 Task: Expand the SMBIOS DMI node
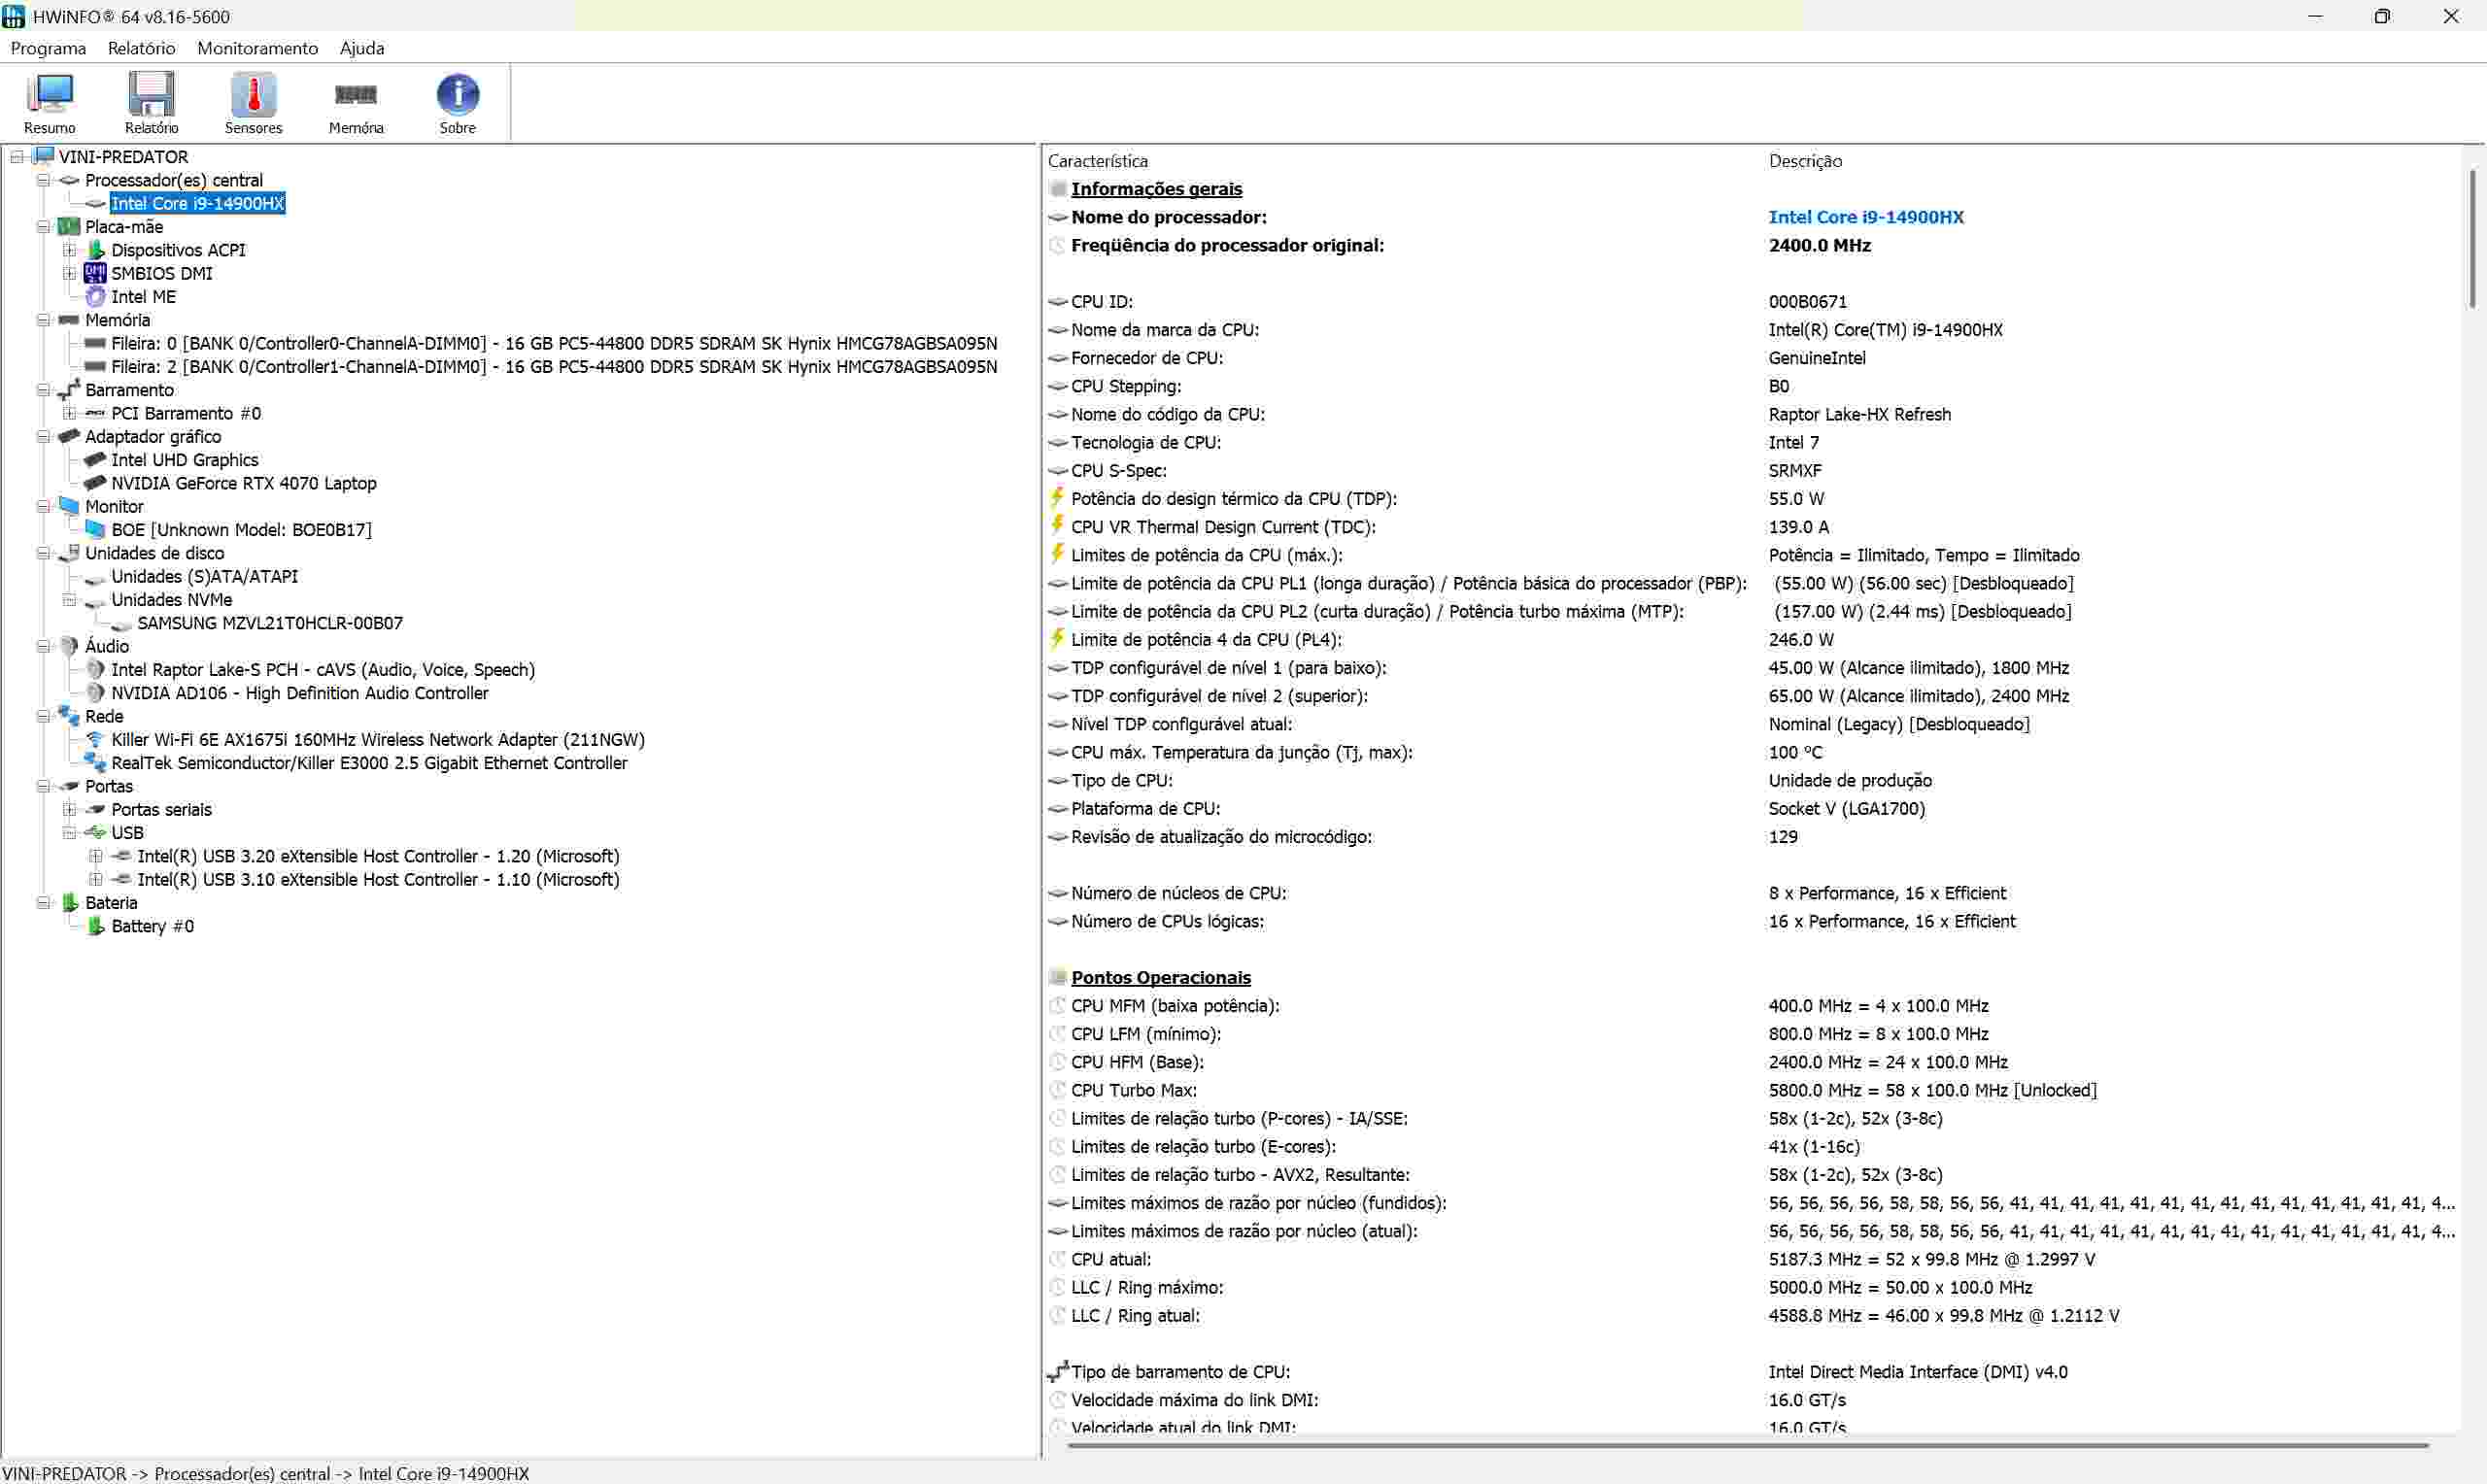(x=69, y=273)
